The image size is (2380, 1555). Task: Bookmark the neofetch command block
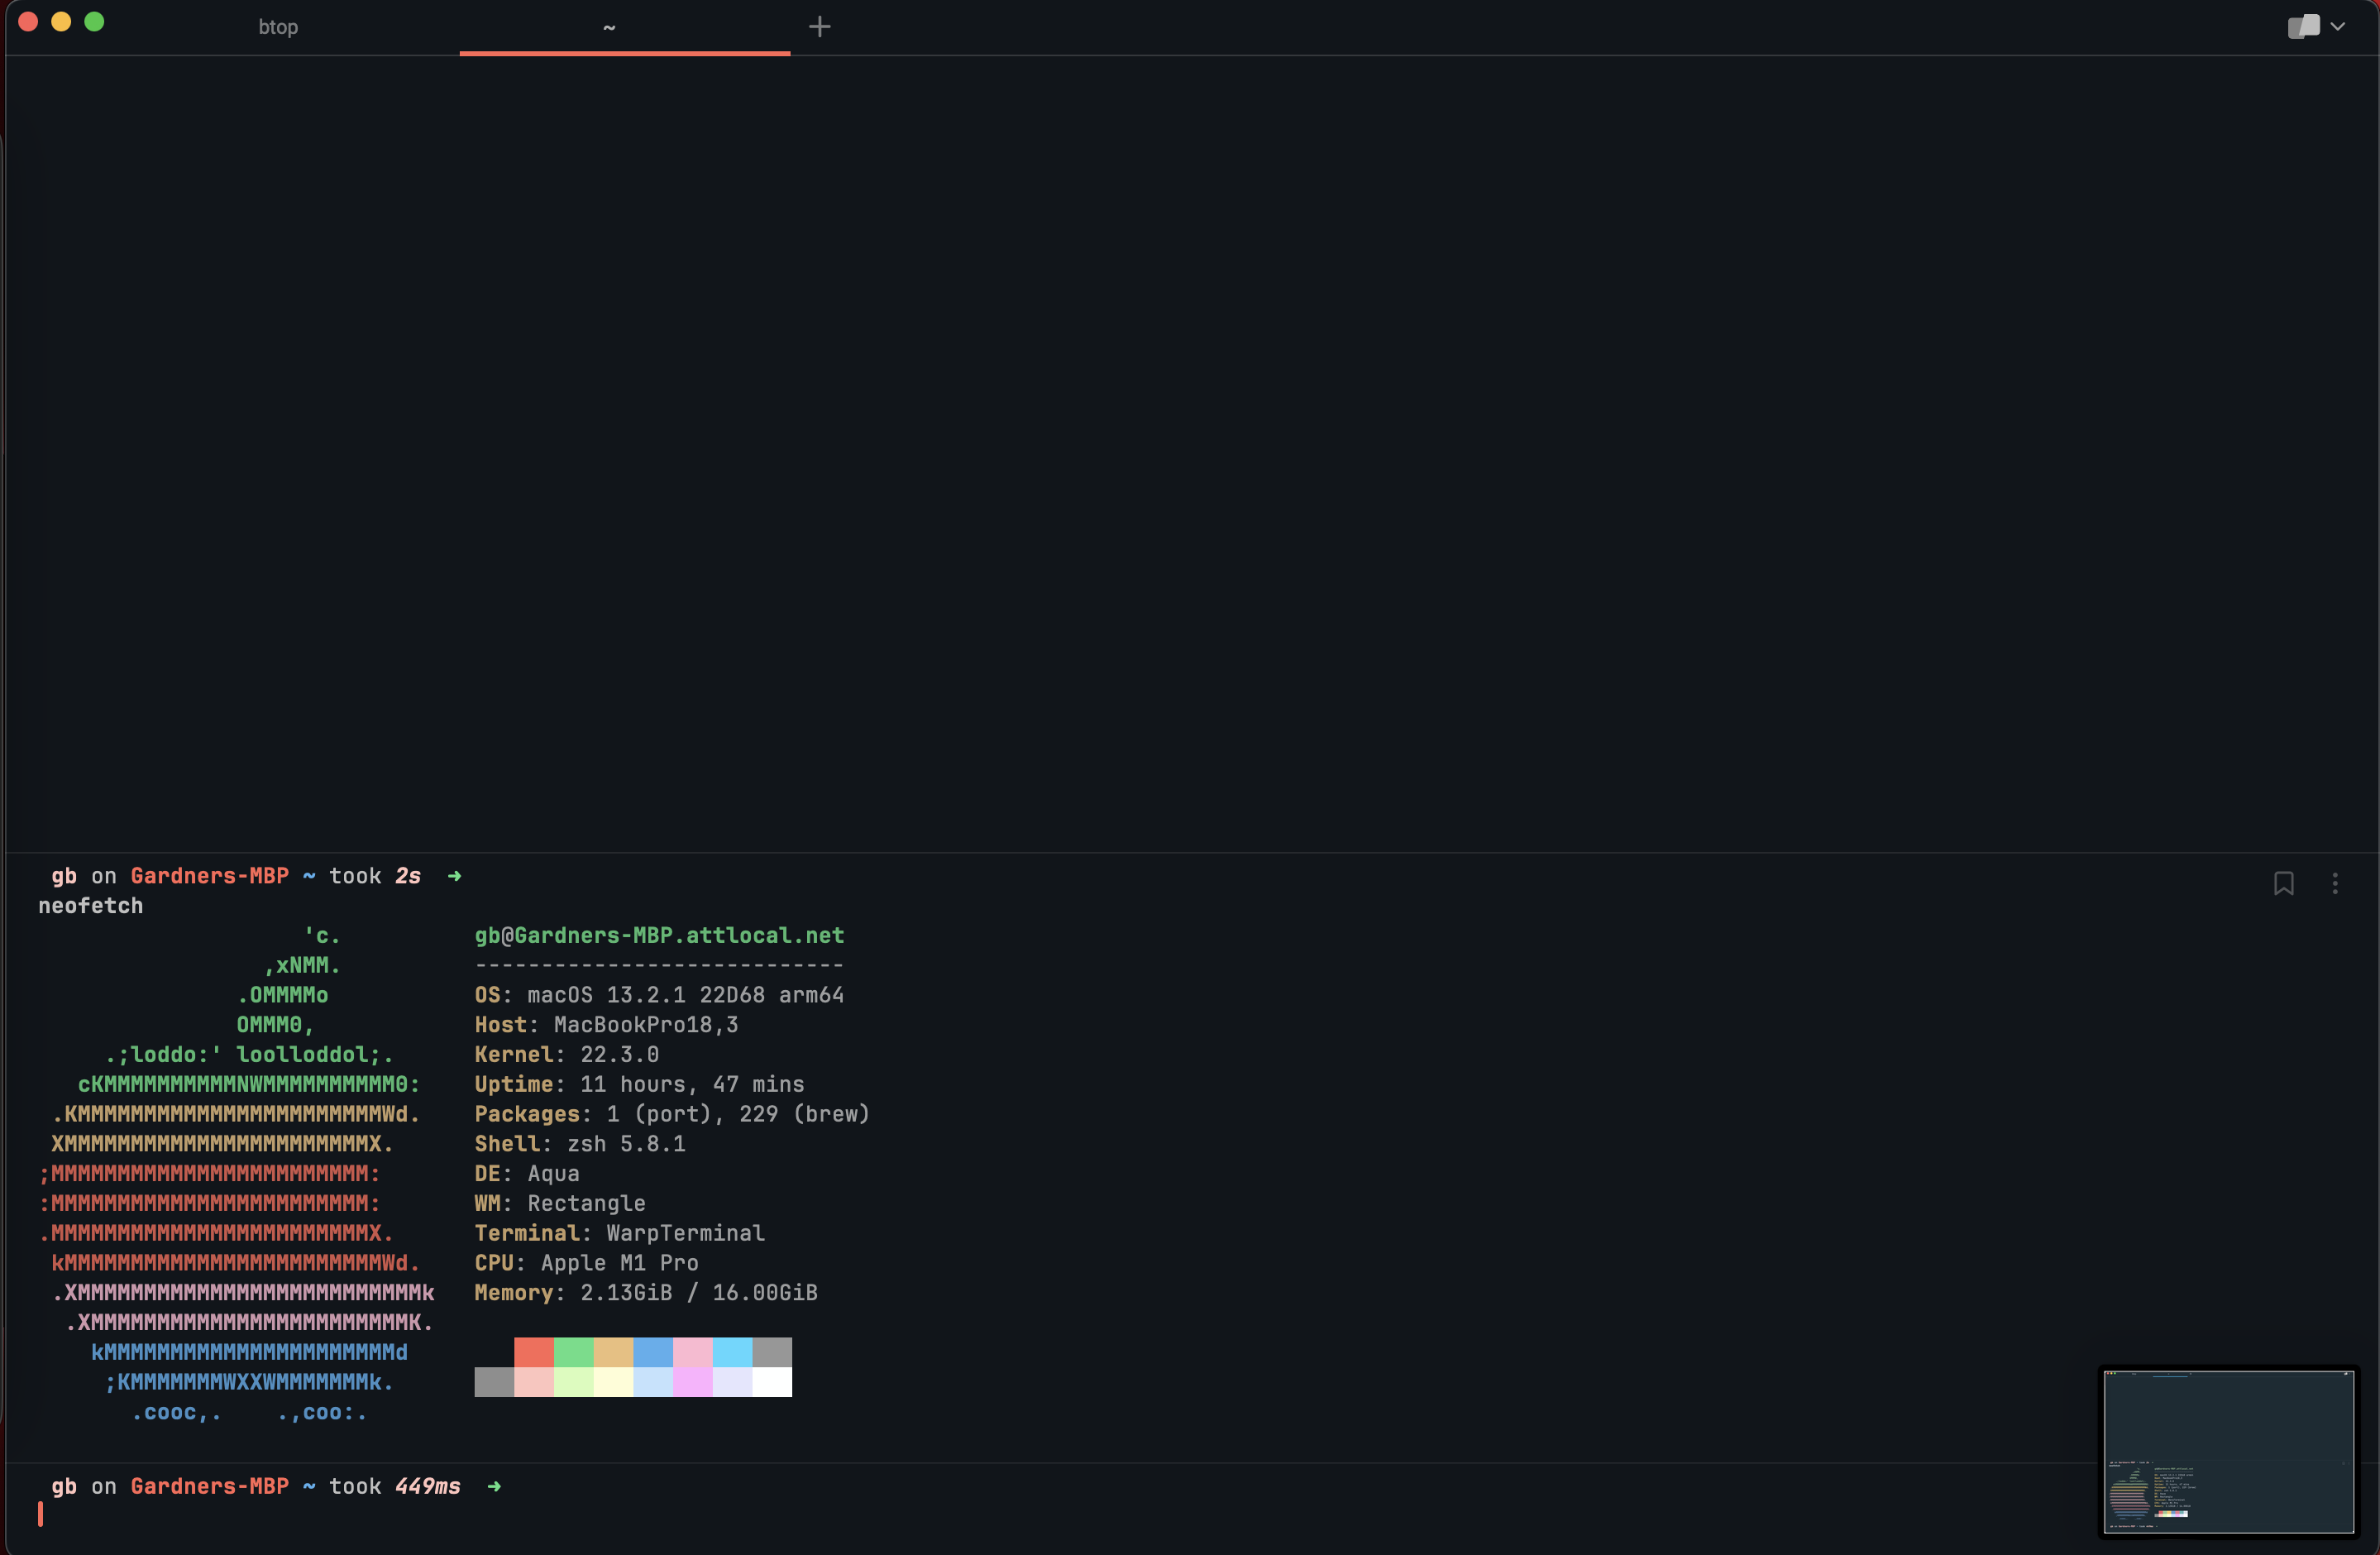(2283, 883)
